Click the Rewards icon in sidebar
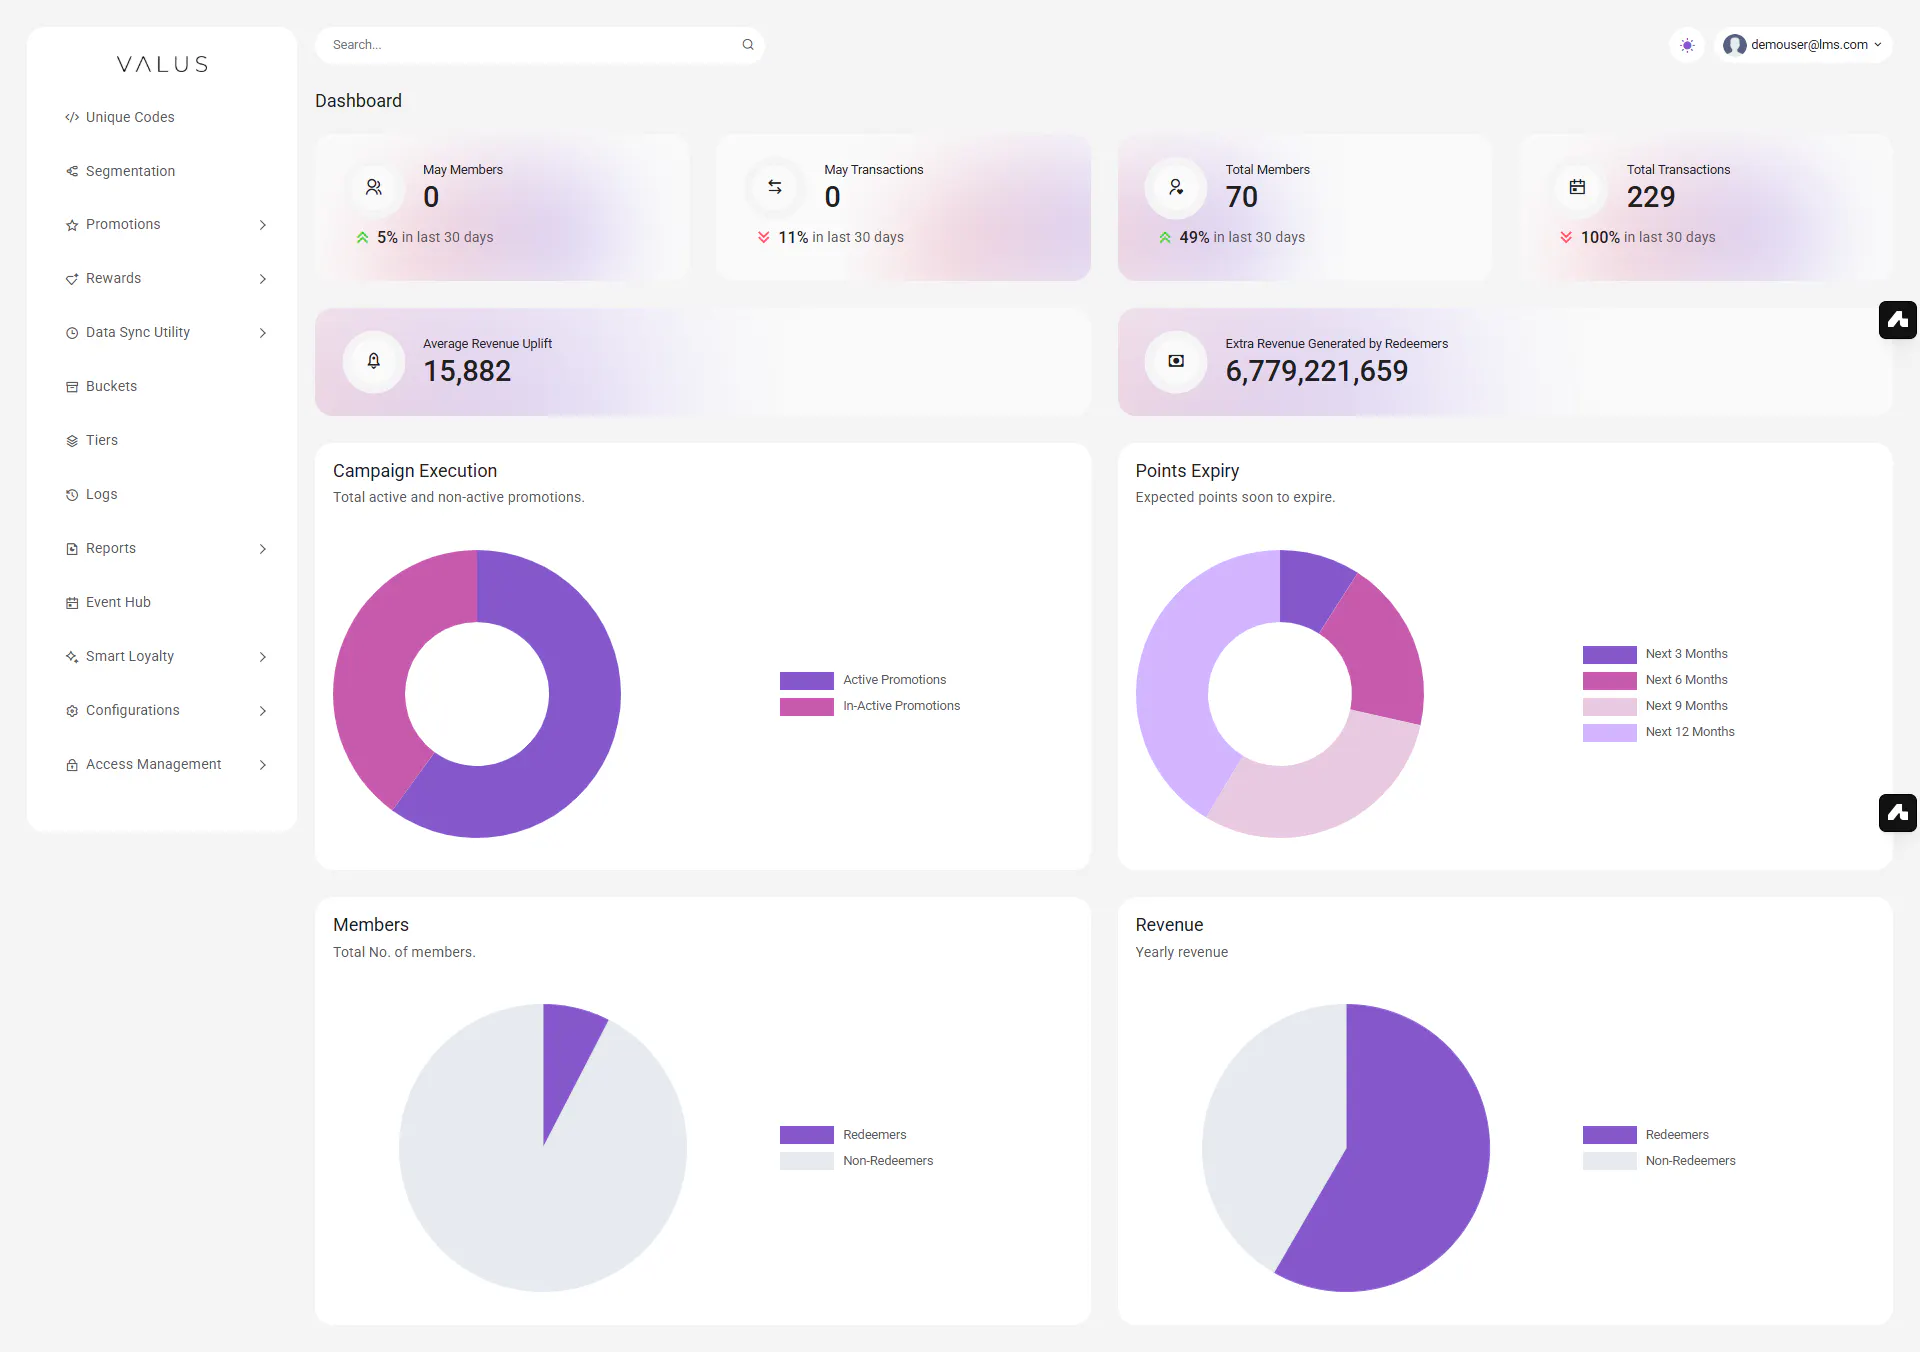 [x=72, y=279]
